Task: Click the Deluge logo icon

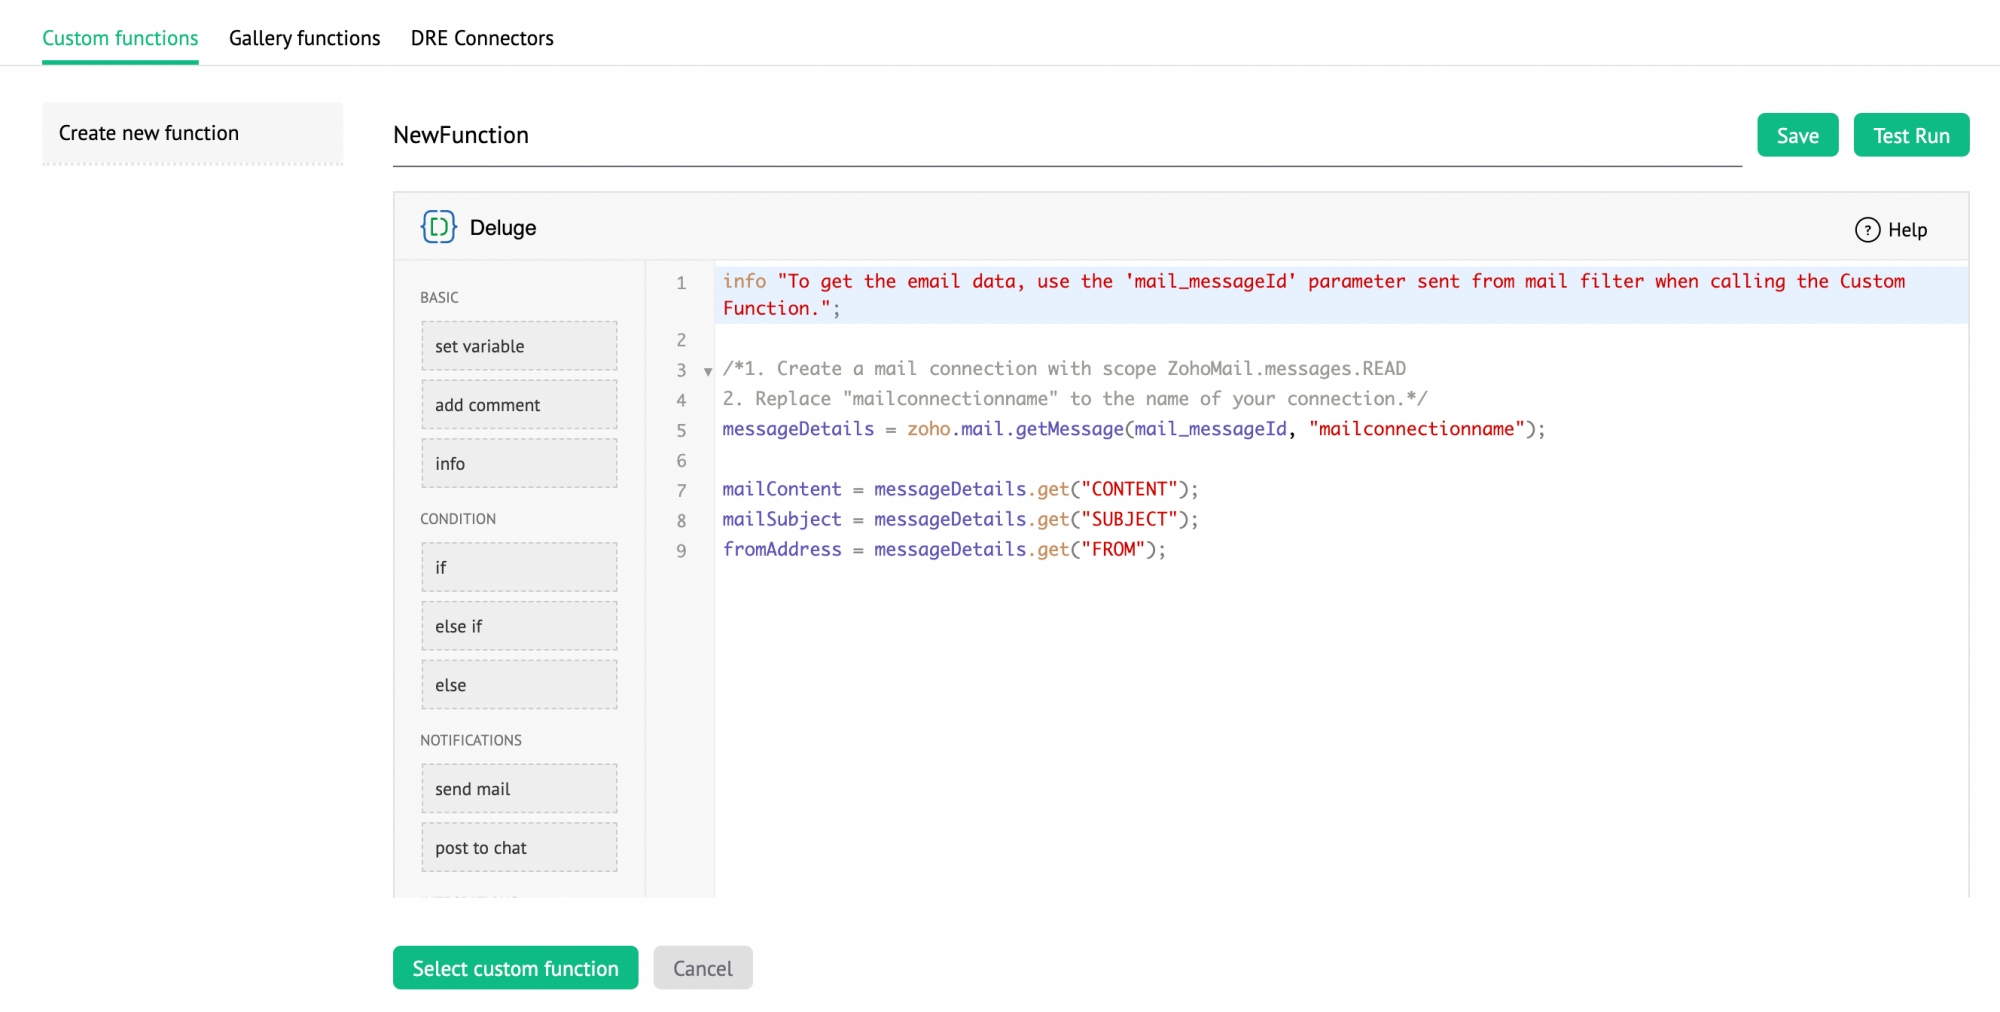Action: coord(438,228)
